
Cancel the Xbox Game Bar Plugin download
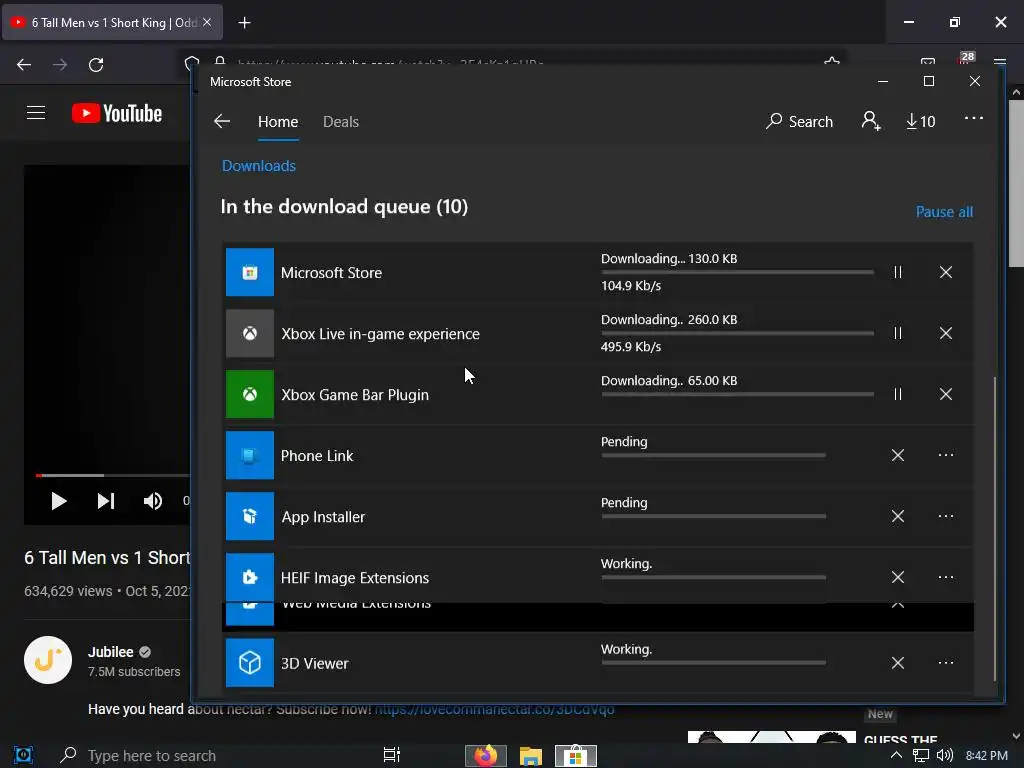(946, 394)
